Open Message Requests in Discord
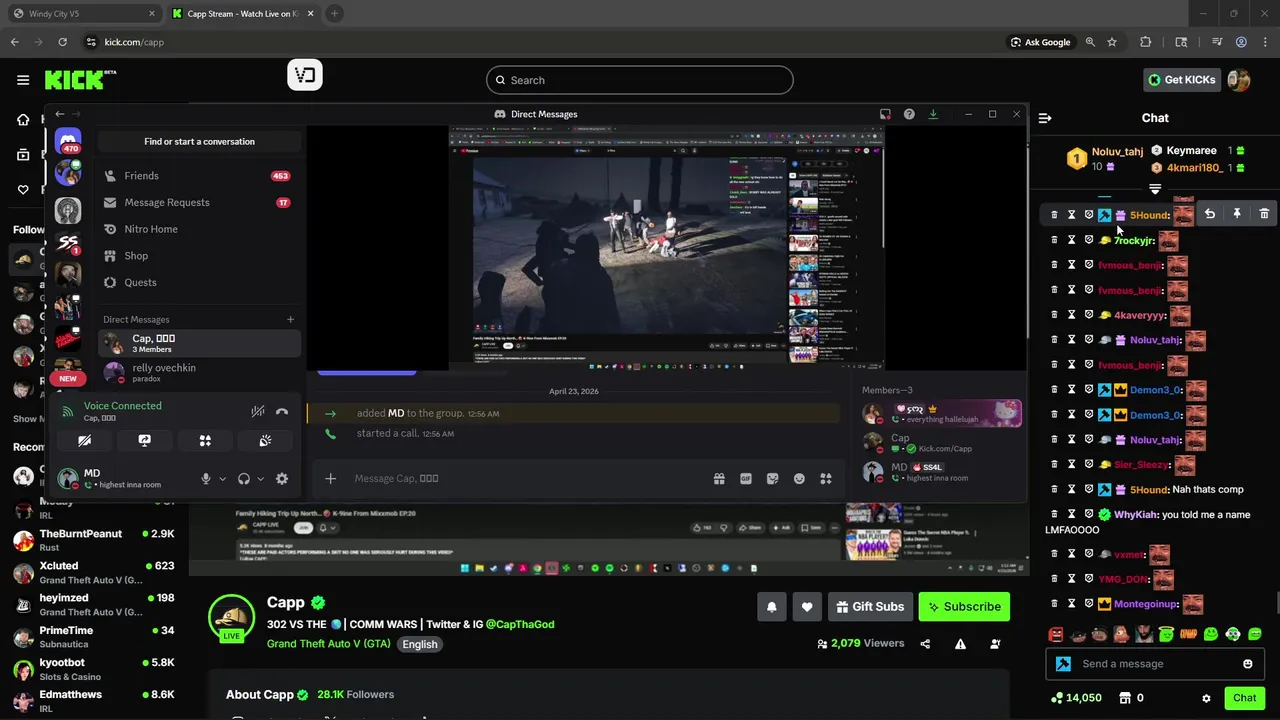Viewport: 1280px width, 720px height. pyautogui.click(x=199, y=203)
